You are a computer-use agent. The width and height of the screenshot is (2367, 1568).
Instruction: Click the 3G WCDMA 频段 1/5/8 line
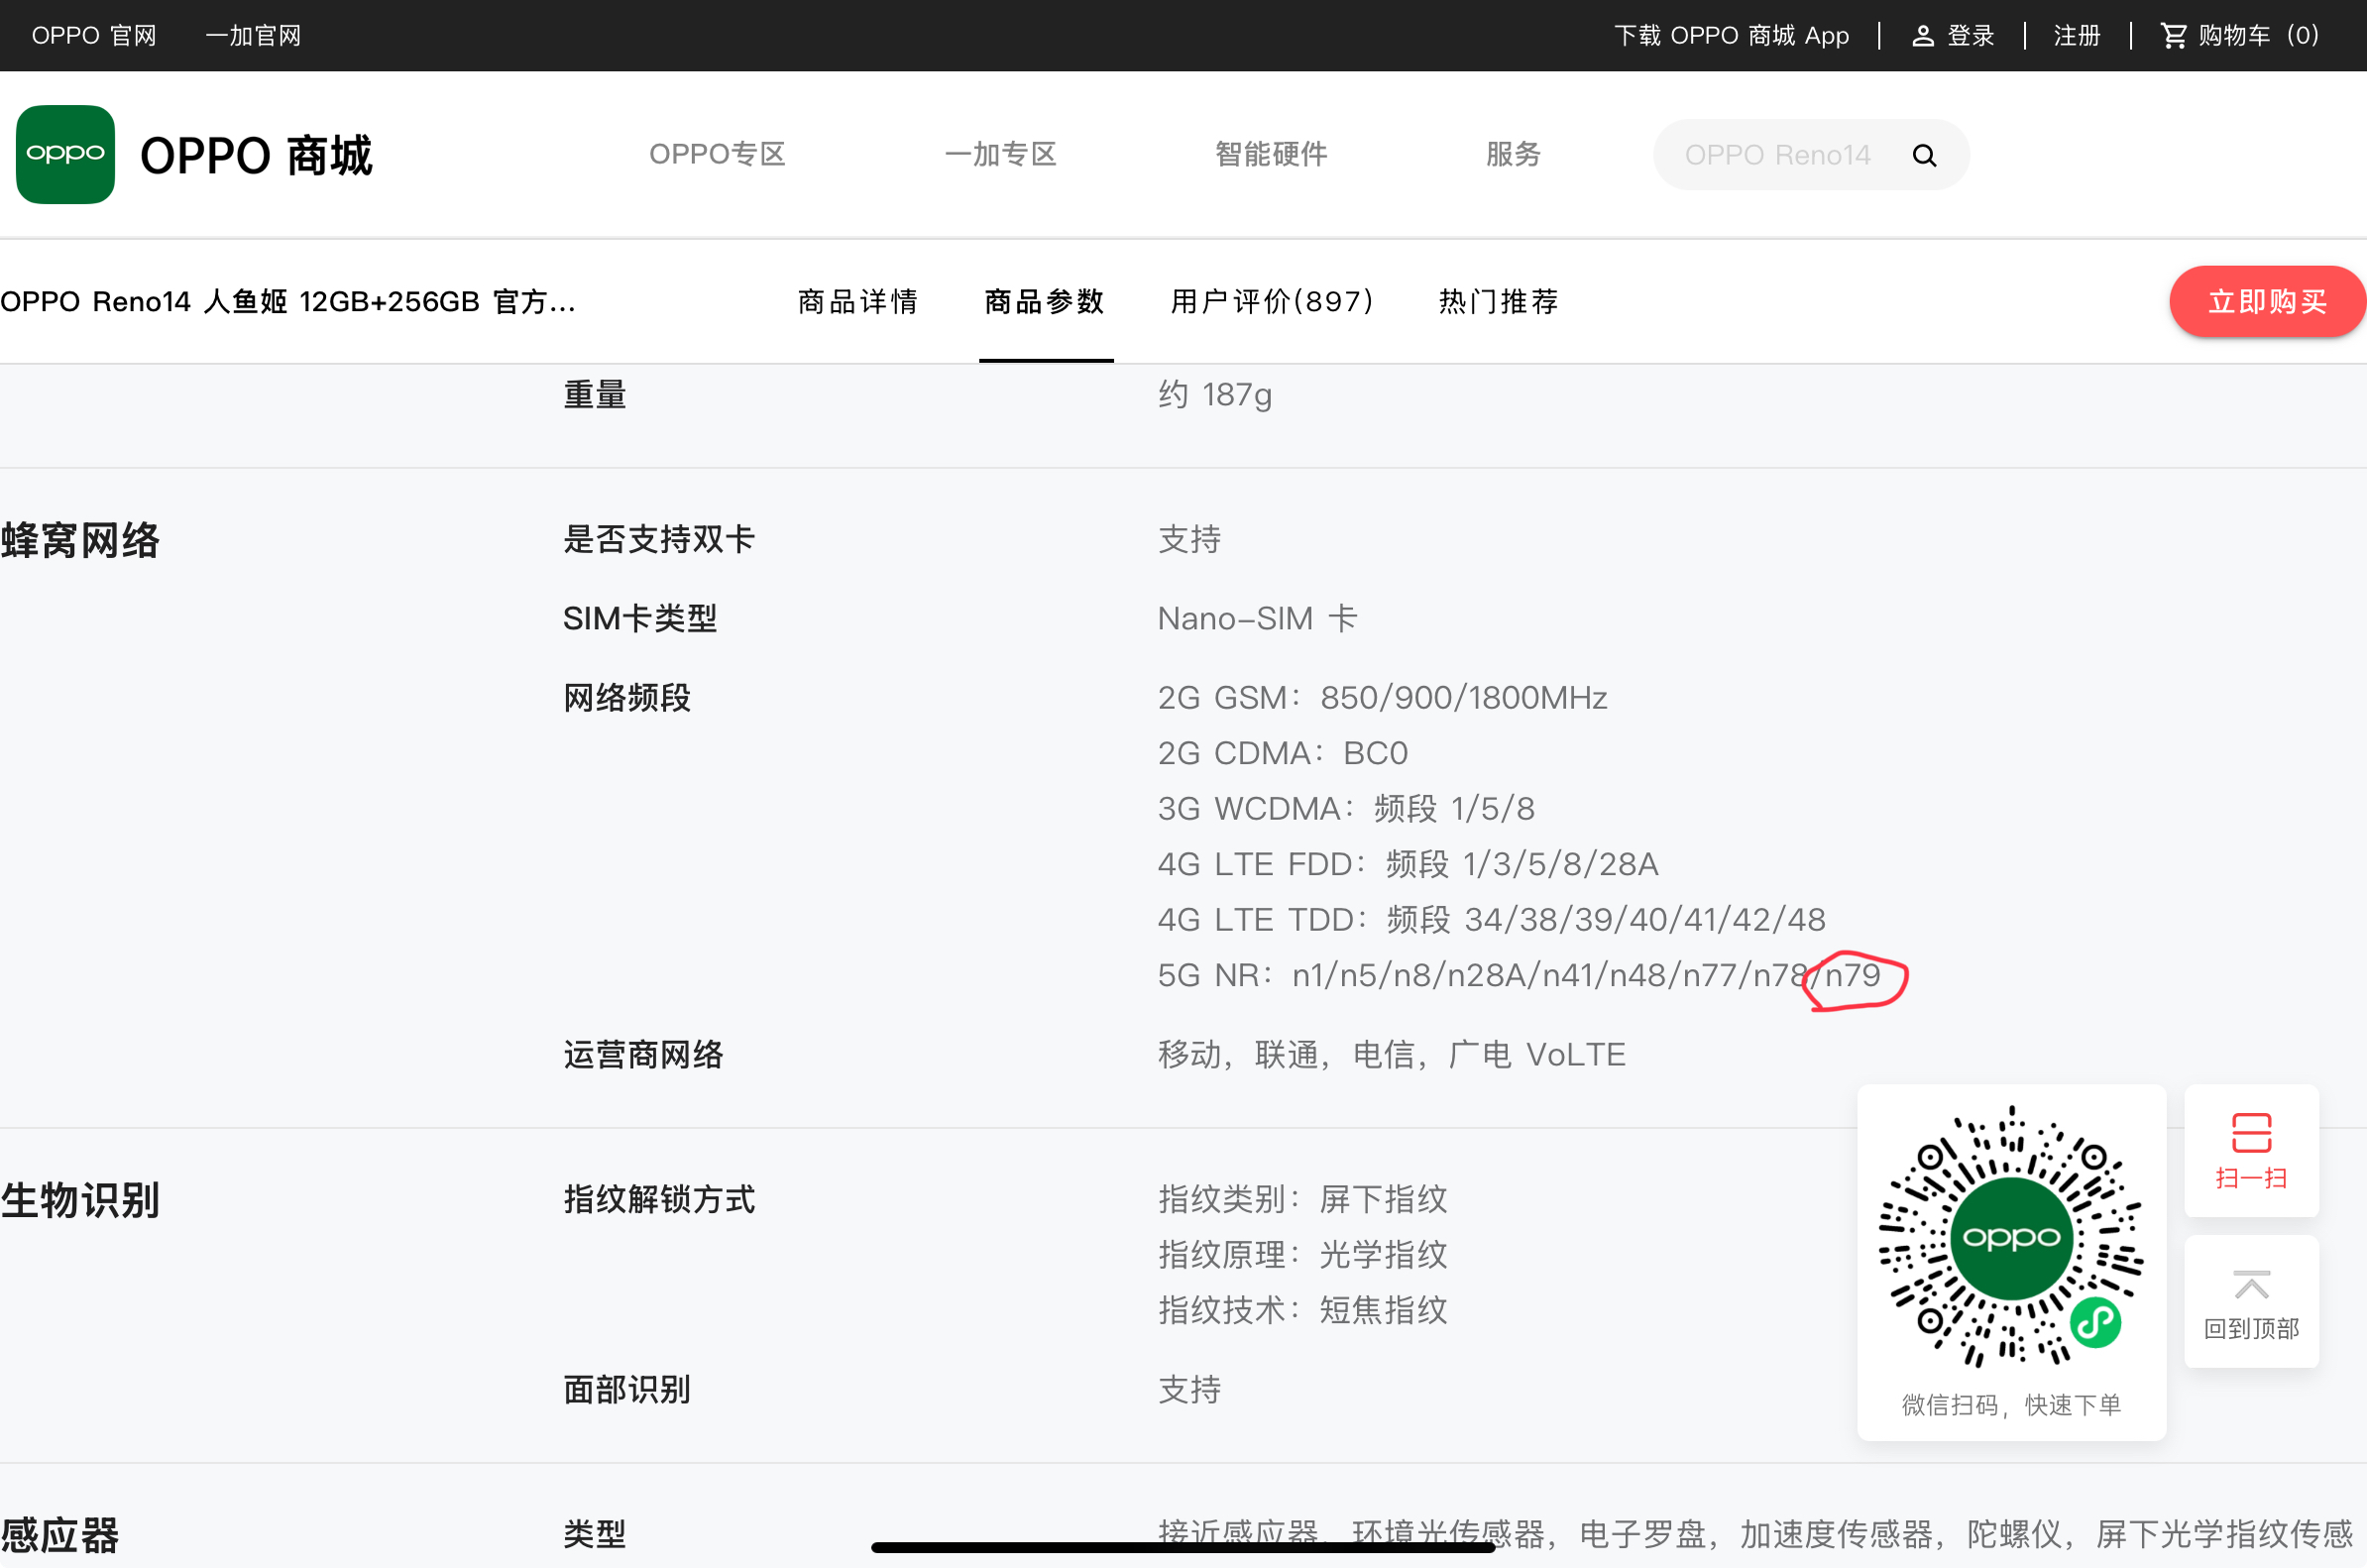click(x=1346, y=809)
